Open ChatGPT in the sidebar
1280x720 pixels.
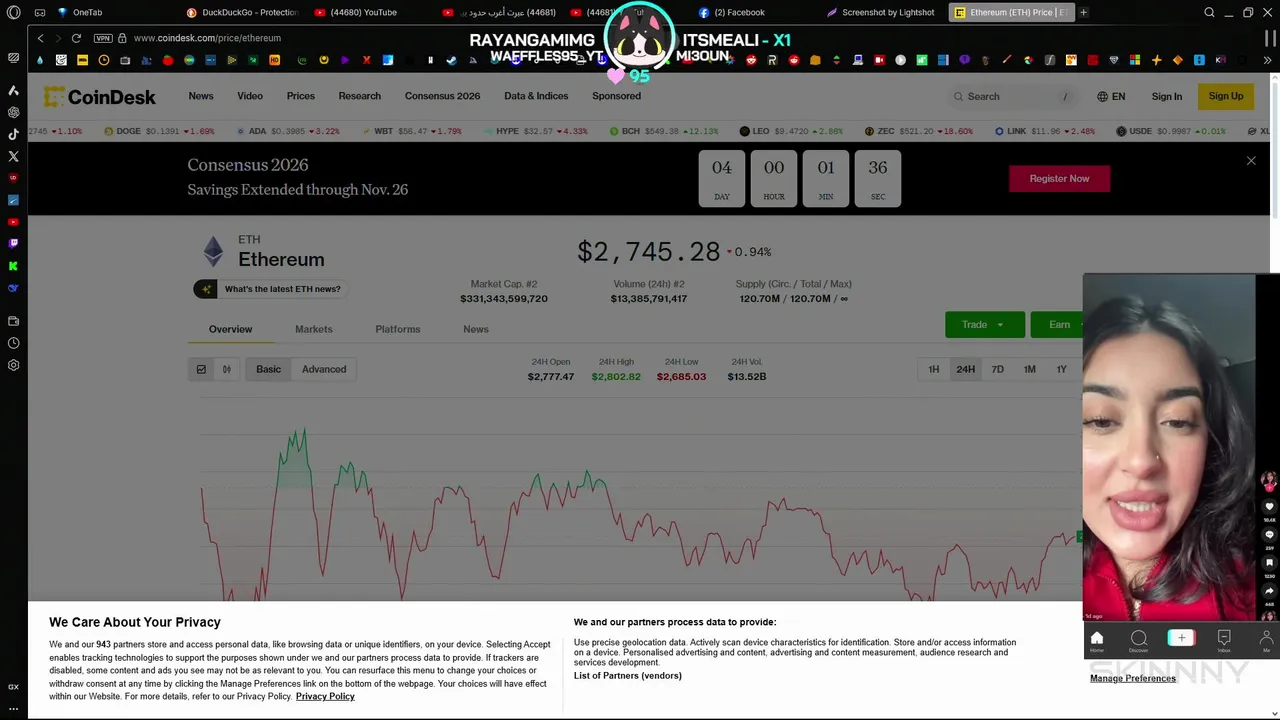coord(13,112)
